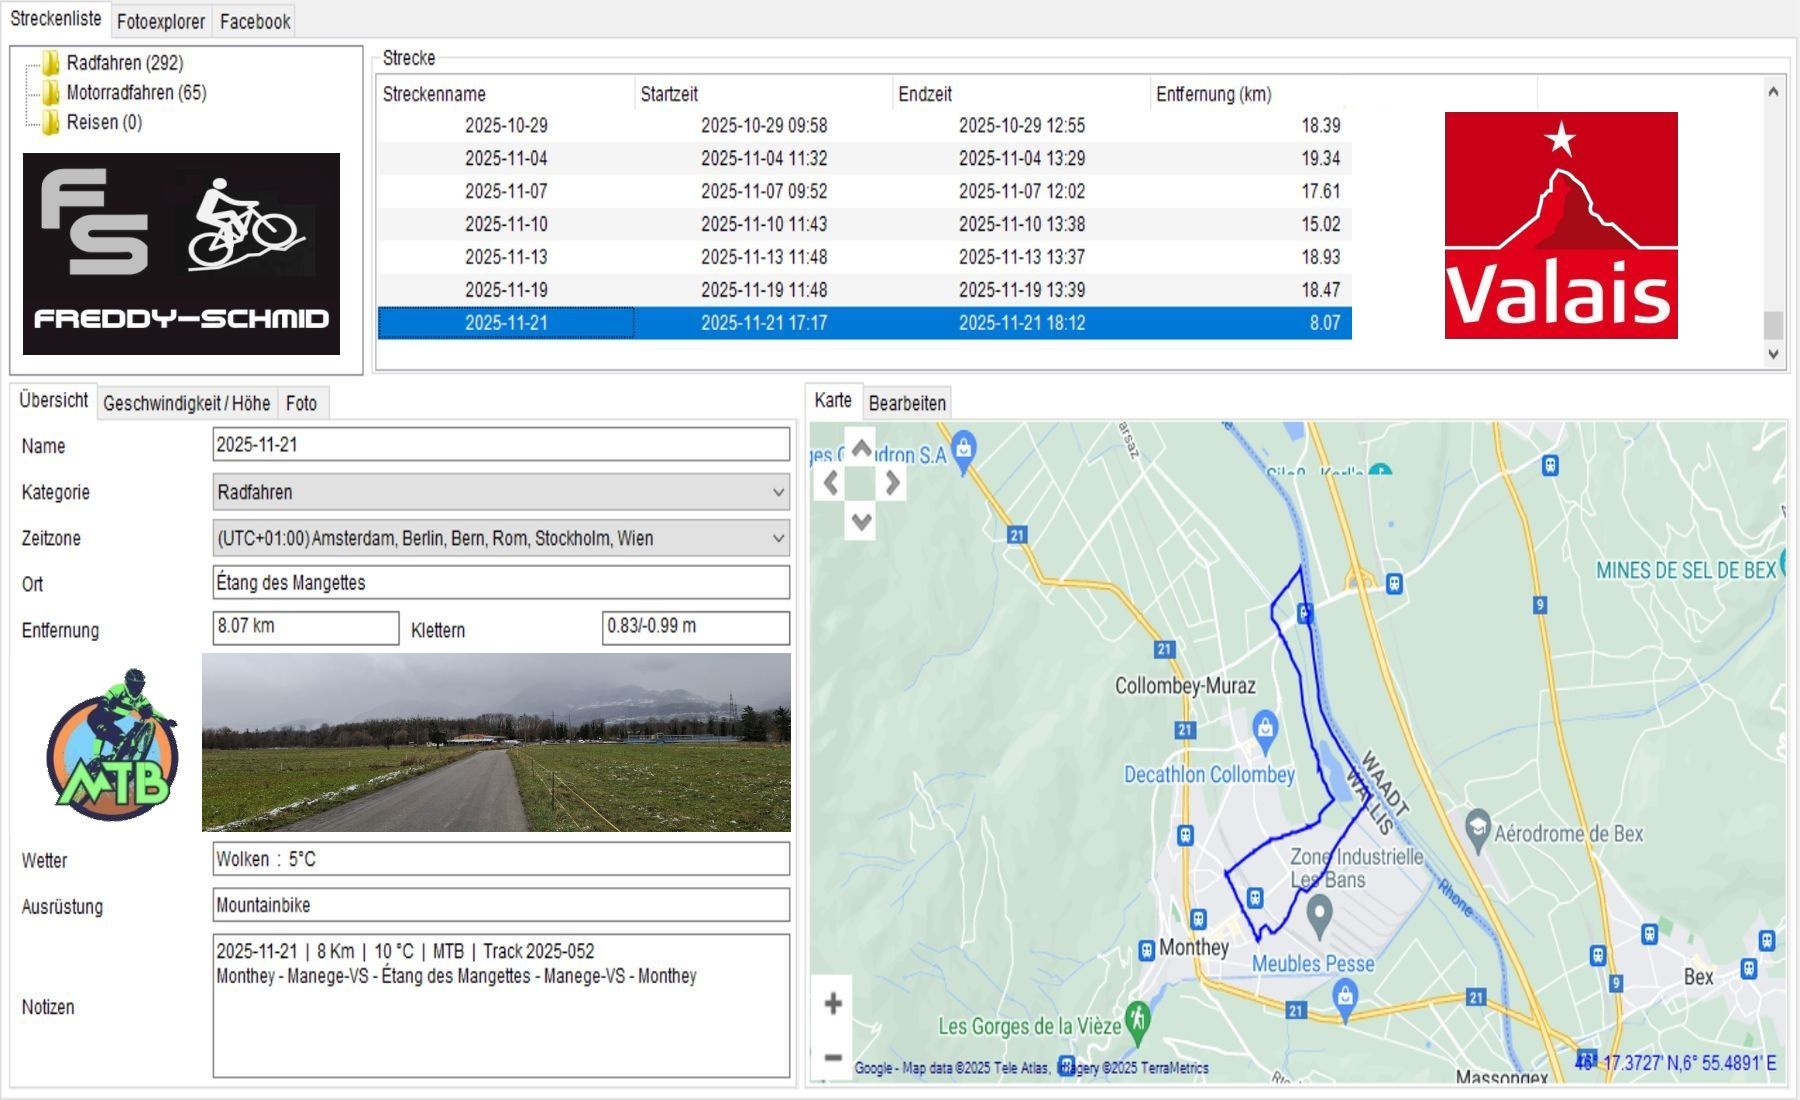The image size is (1800, 1100).
Task: Click the Decathlon Collombey shopping marker
Action: 1265,727
